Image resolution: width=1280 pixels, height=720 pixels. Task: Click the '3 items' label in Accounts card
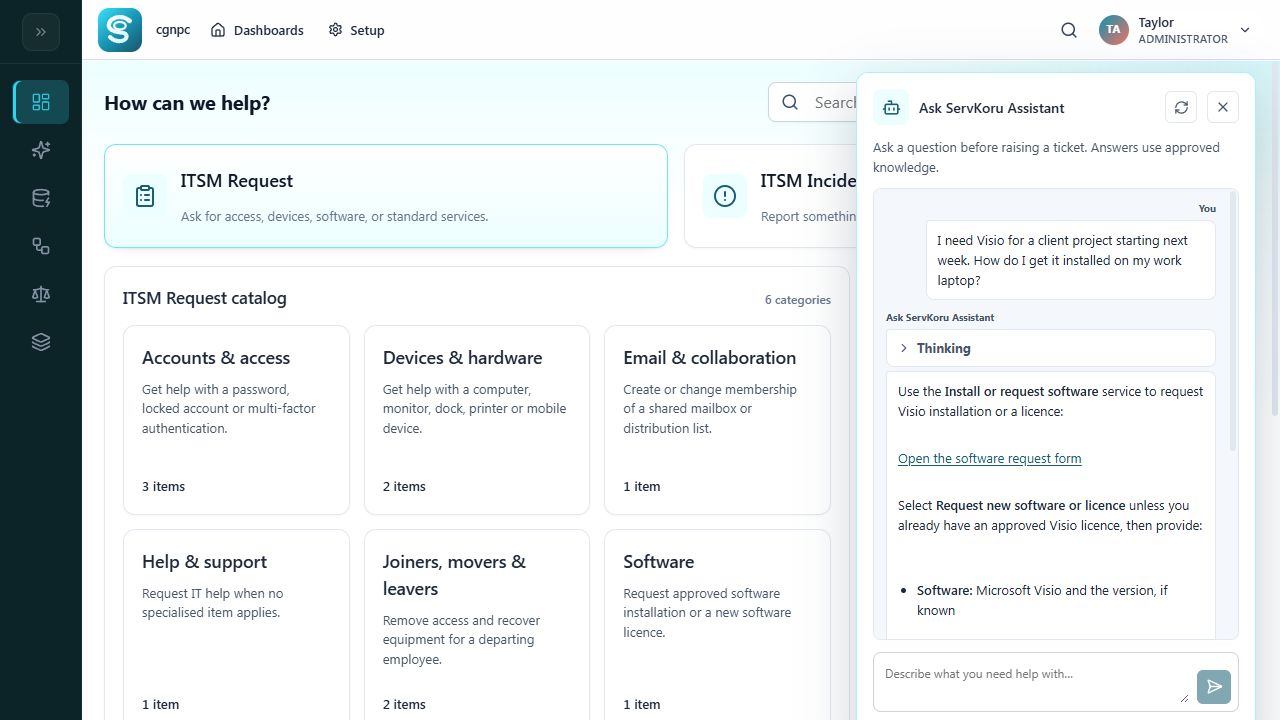click(x=163, y=486)
